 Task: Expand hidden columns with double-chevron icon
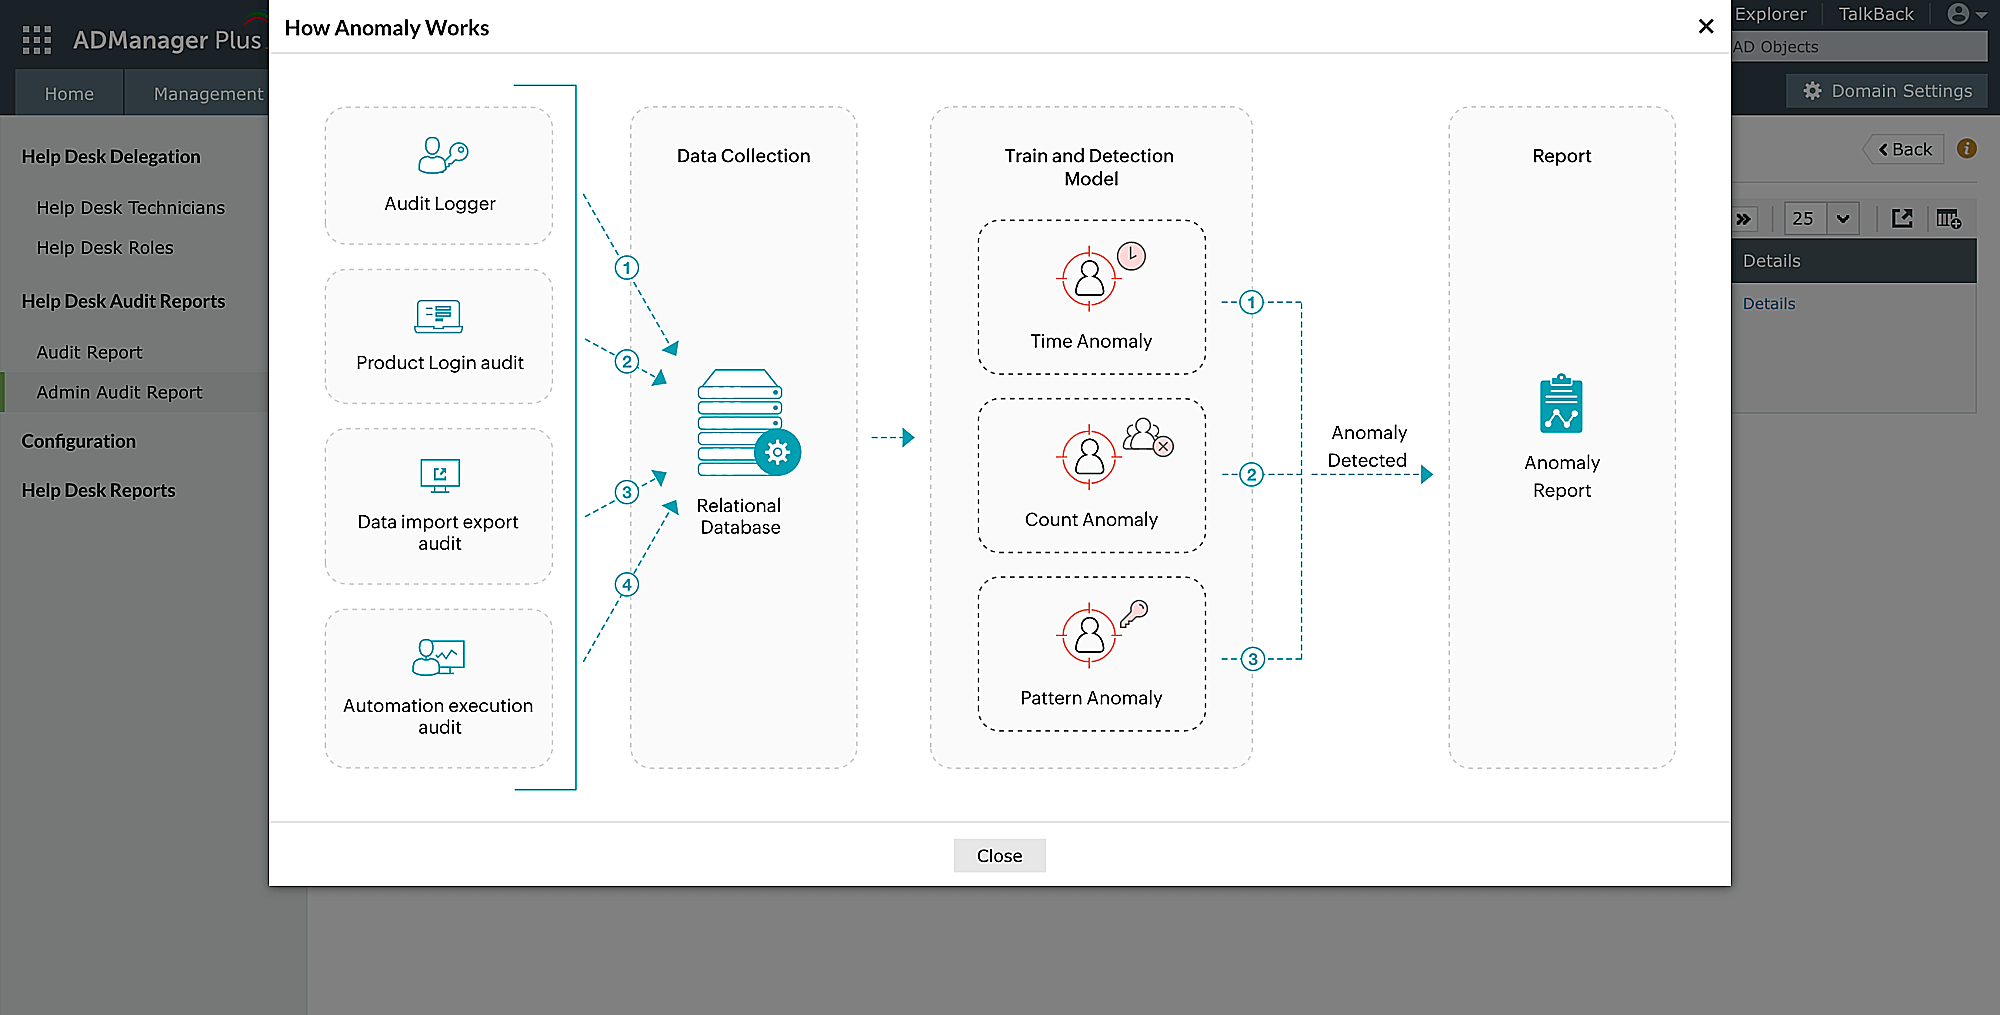point(1744,218)
